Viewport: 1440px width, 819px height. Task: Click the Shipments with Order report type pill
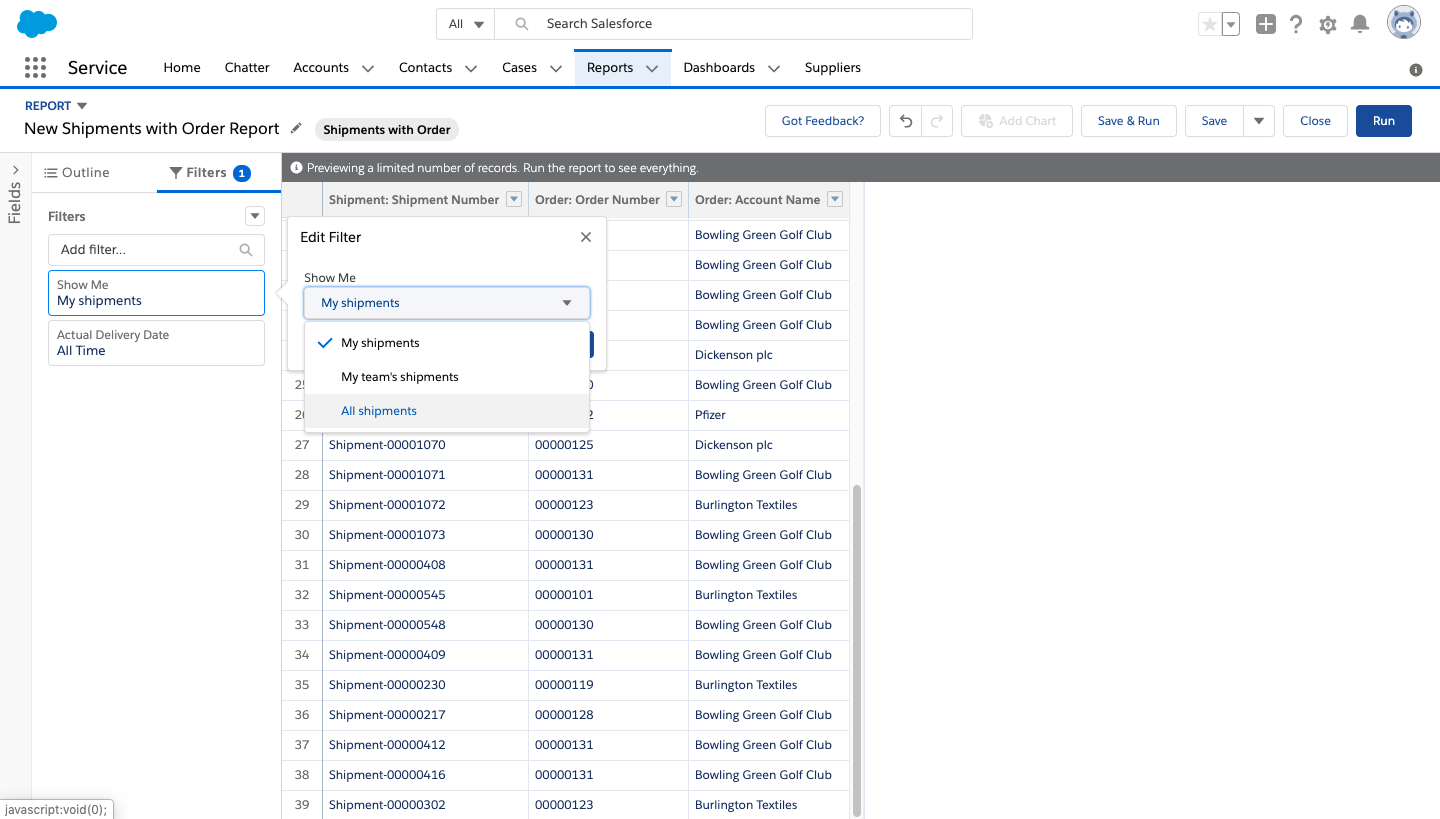coord(387,129)
